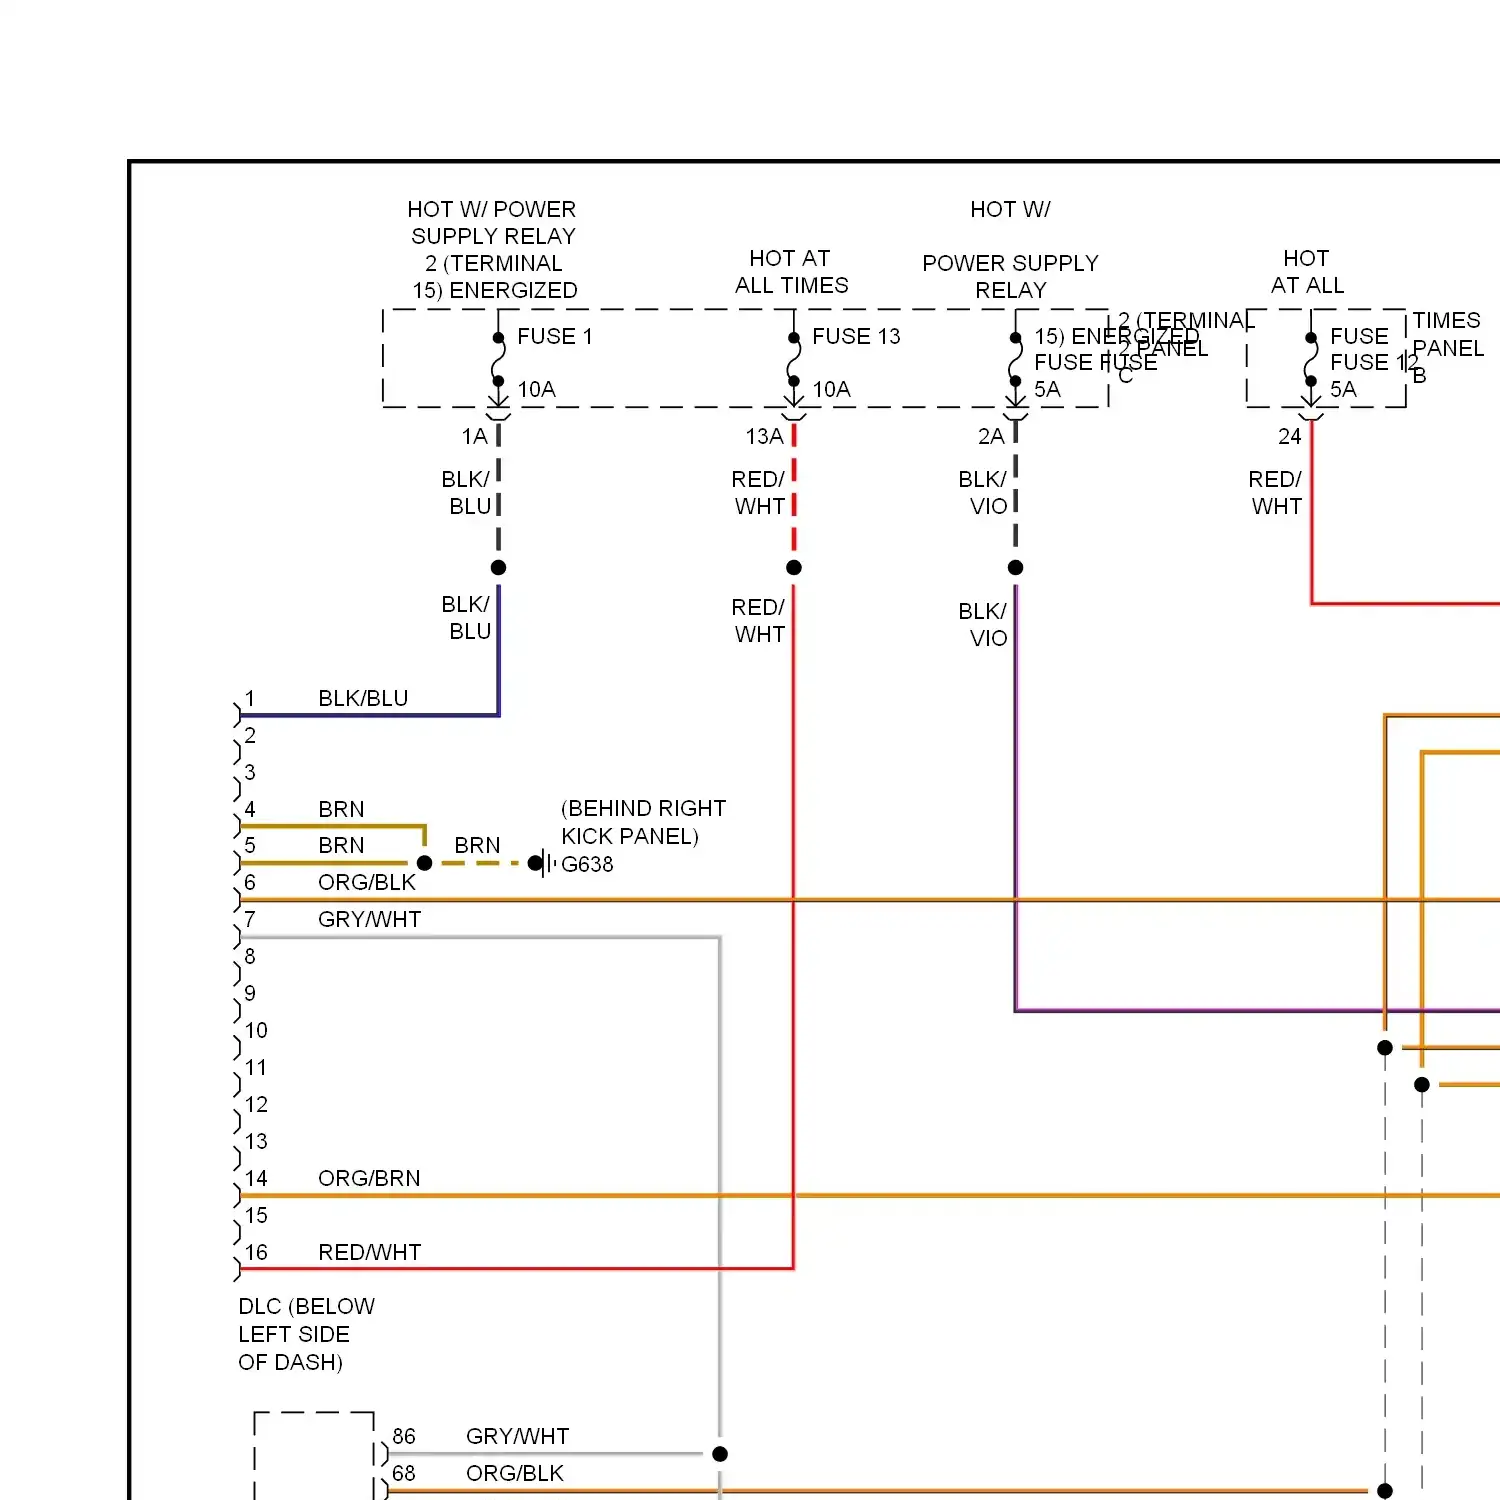
Task: Click the HOT AT ALL TIMES header
Action: (x=791, y=272)
